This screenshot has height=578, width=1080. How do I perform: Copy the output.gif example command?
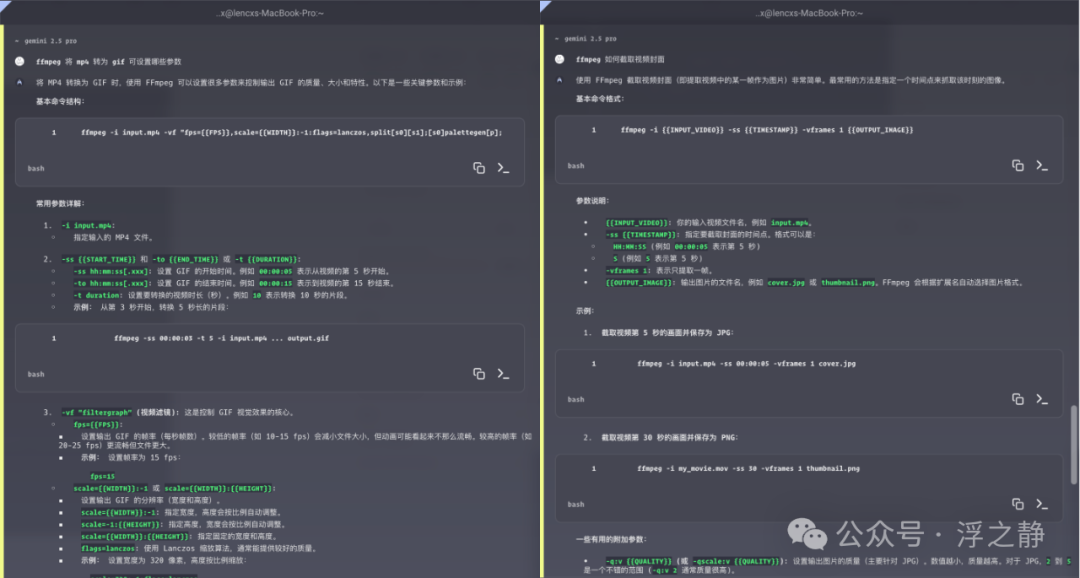(x=479, y=373)
